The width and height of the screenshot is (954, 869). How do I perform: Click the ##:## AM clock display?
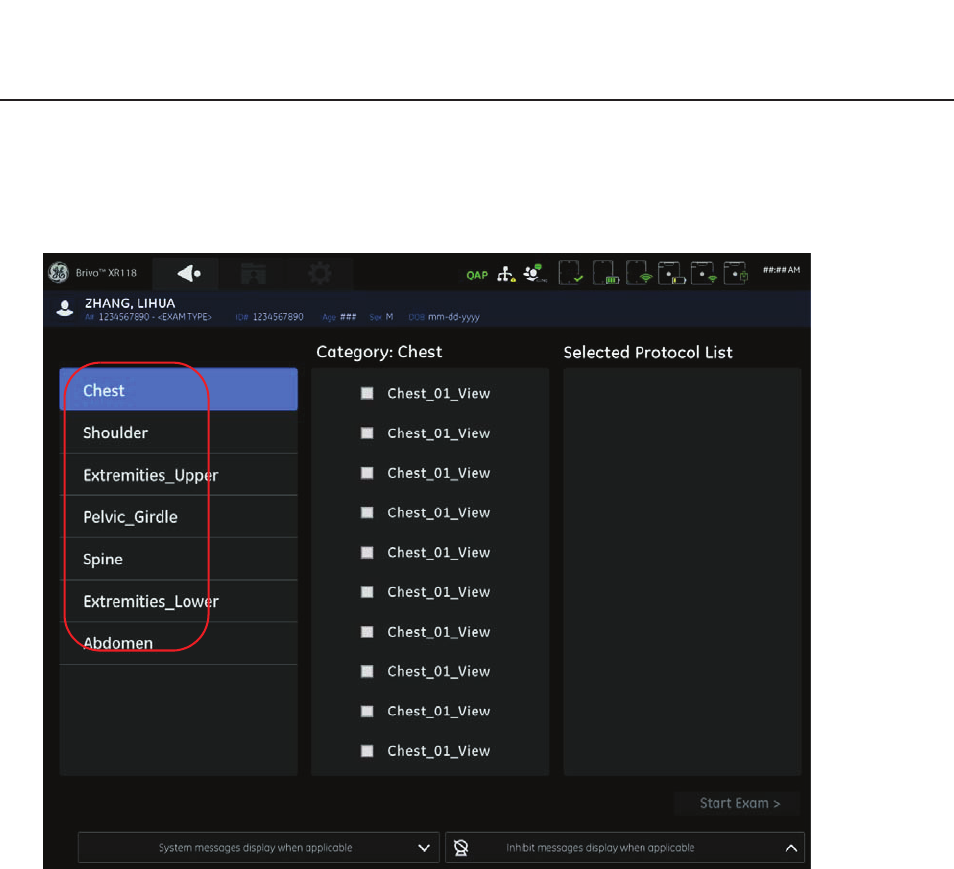pos(782,270)
